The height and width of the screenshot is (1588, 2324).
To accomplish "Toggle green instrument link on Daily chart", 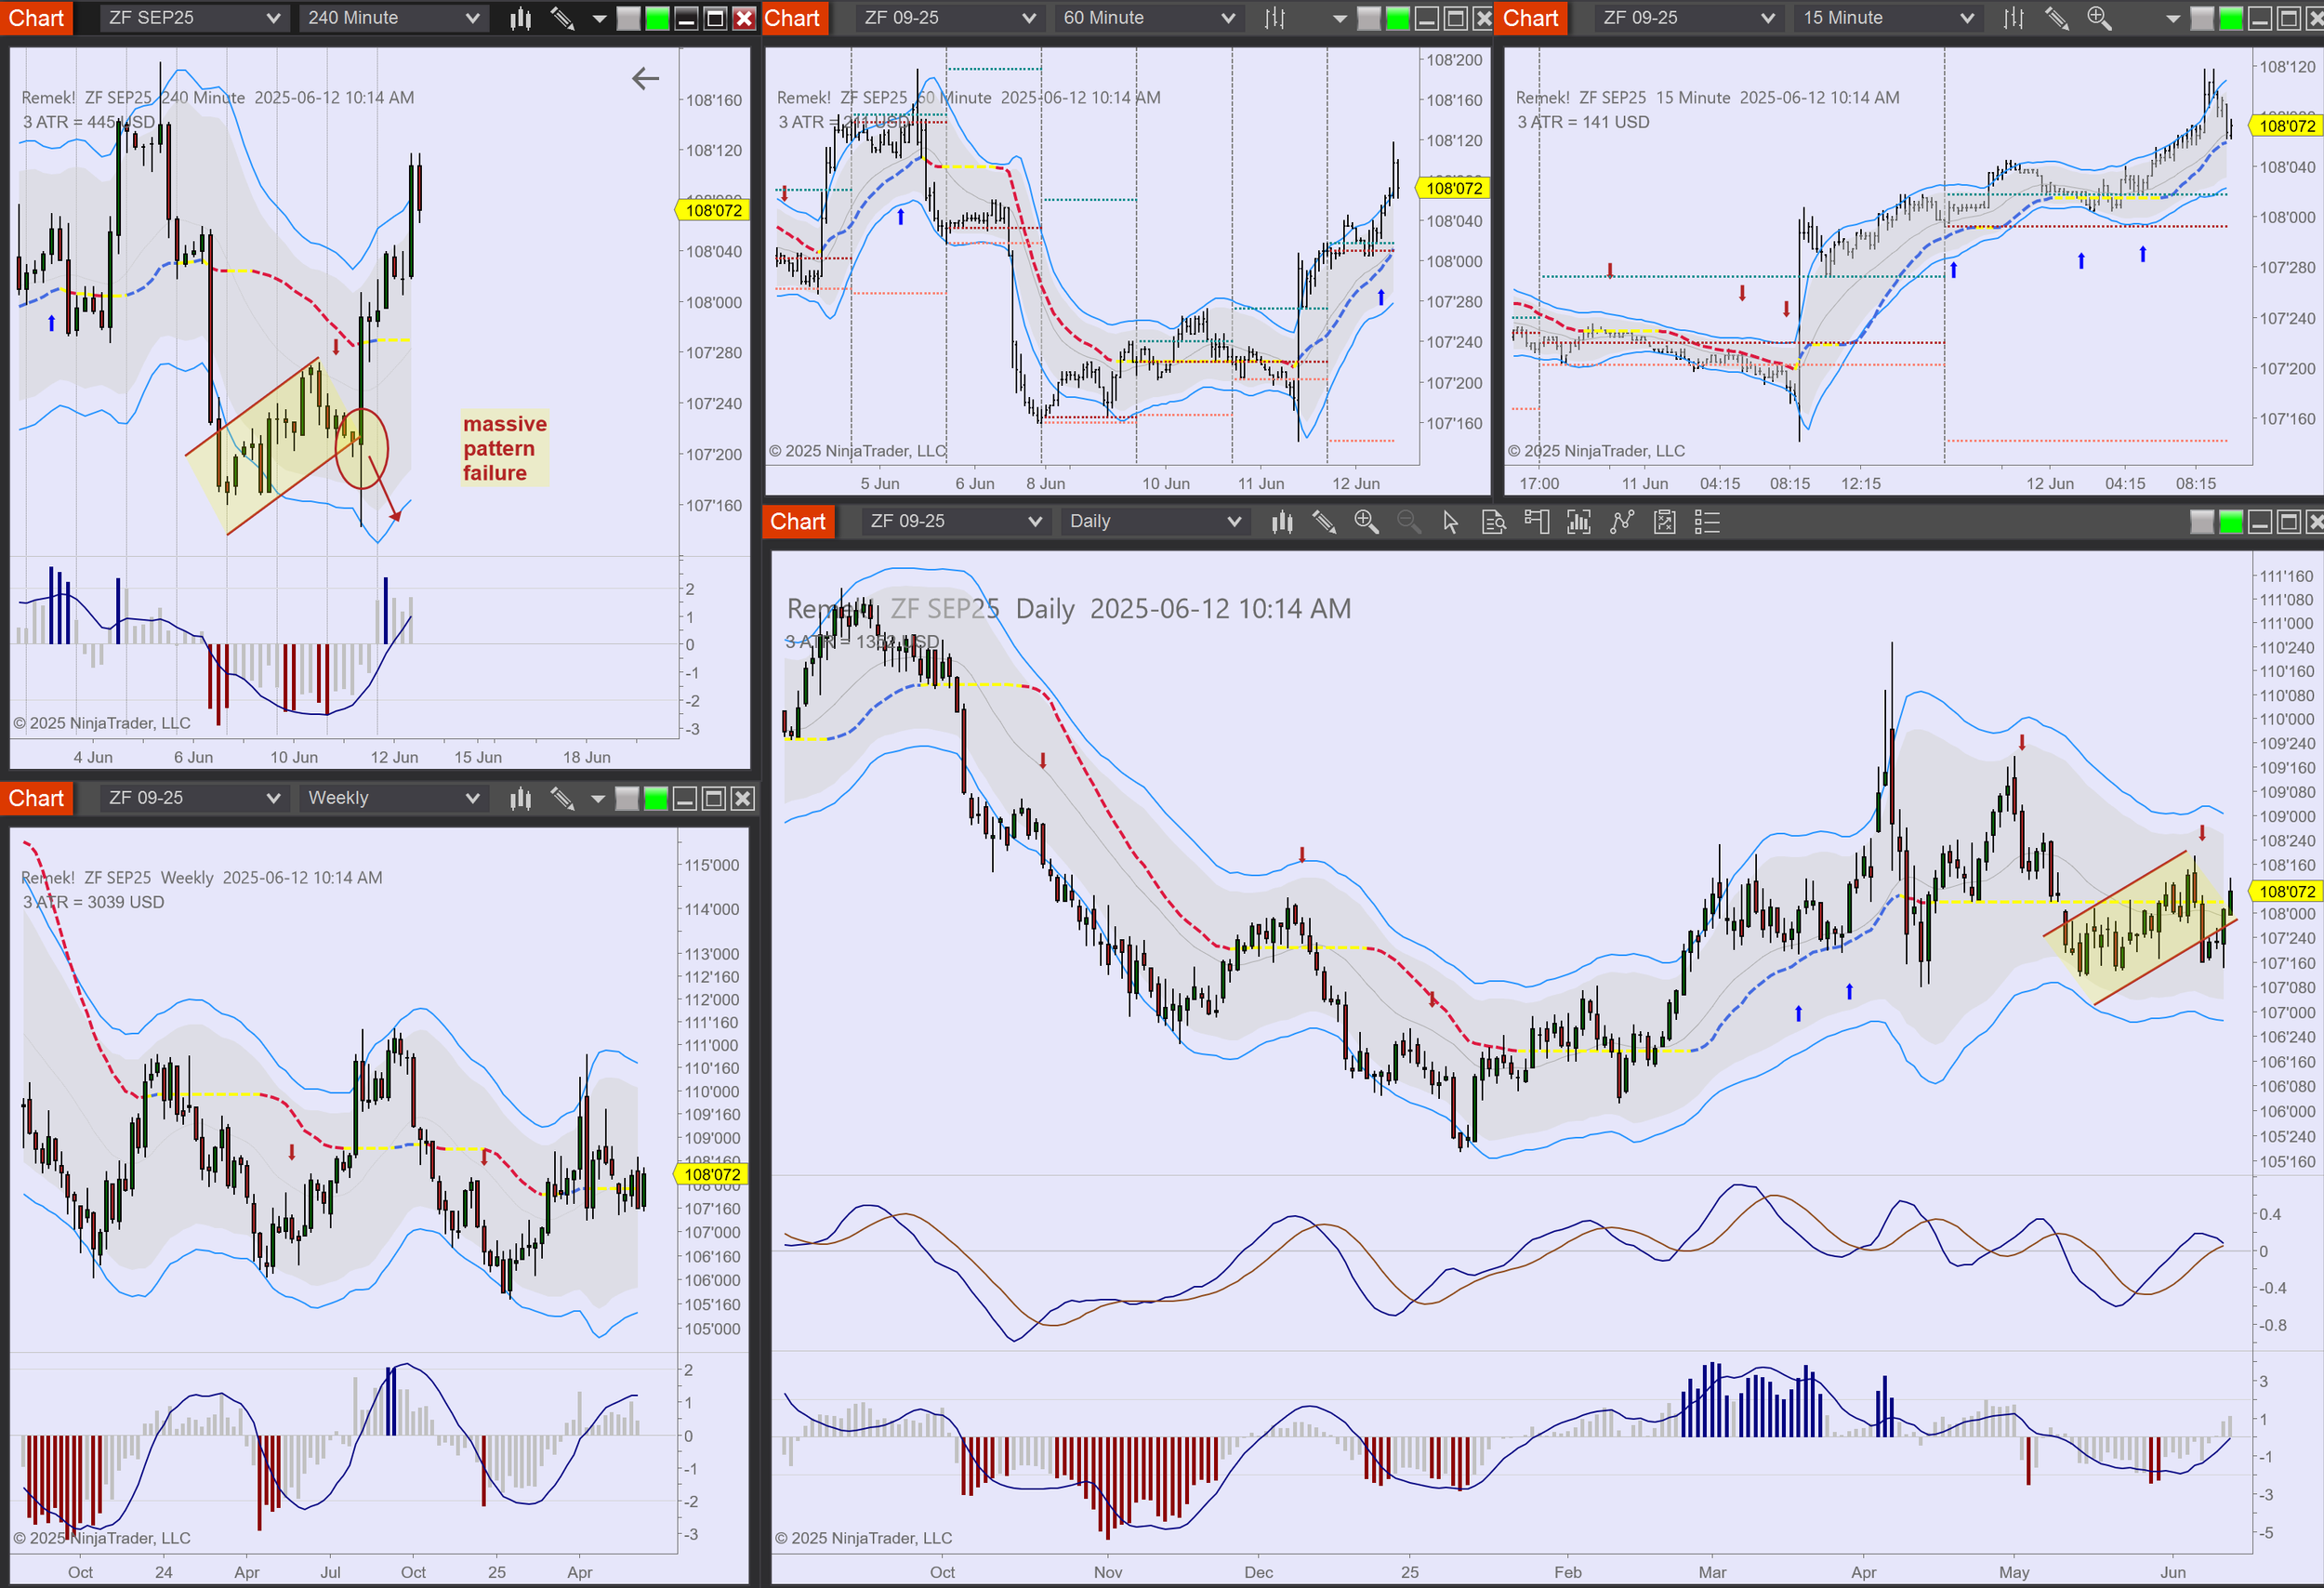I will tap(2231, 522).
